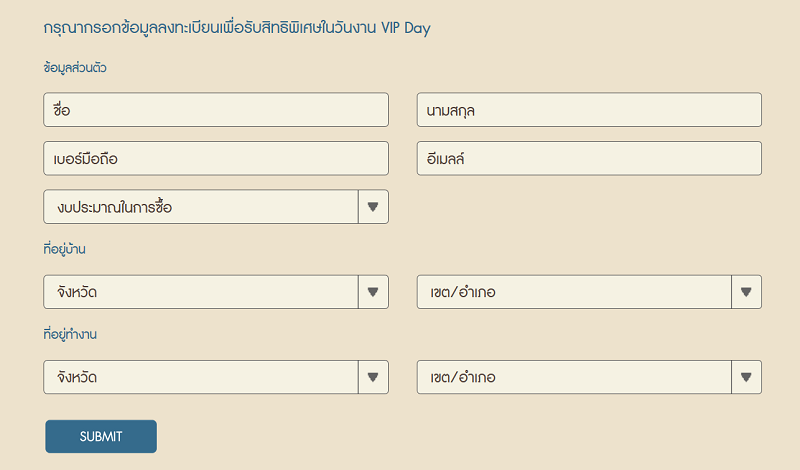Open จังหวัด select under ที่อยู่ทำงาน
800x470 pixels.
216,377
